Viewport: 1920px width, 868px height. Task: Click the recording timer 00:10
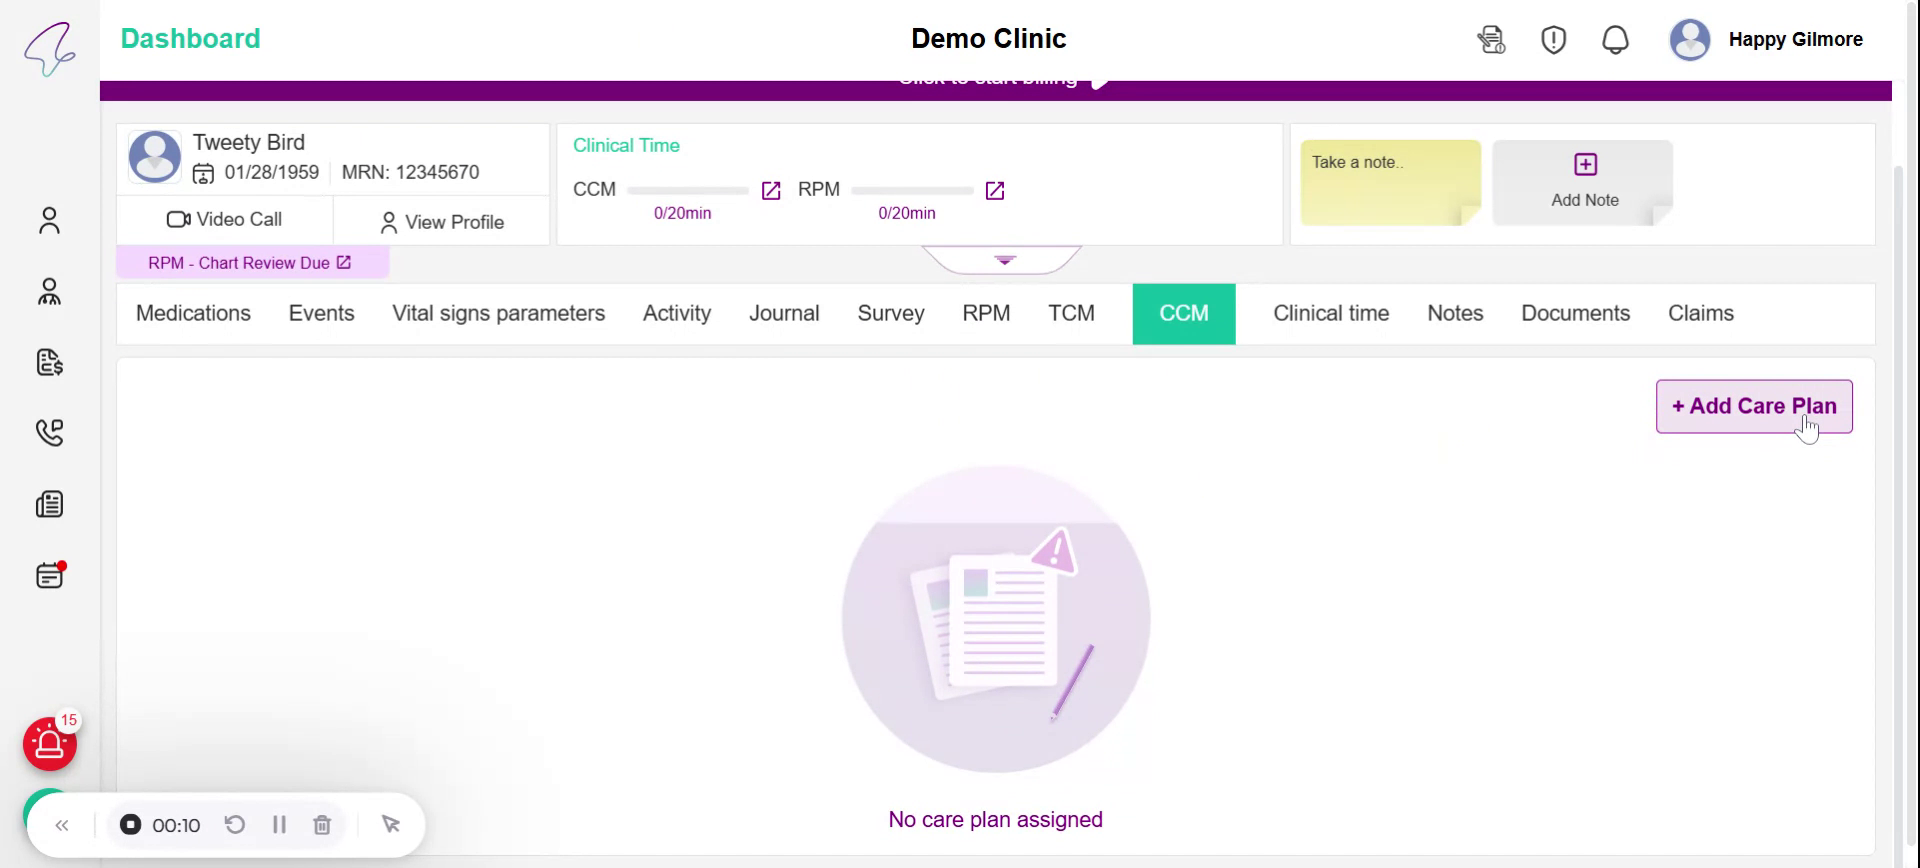176,825
